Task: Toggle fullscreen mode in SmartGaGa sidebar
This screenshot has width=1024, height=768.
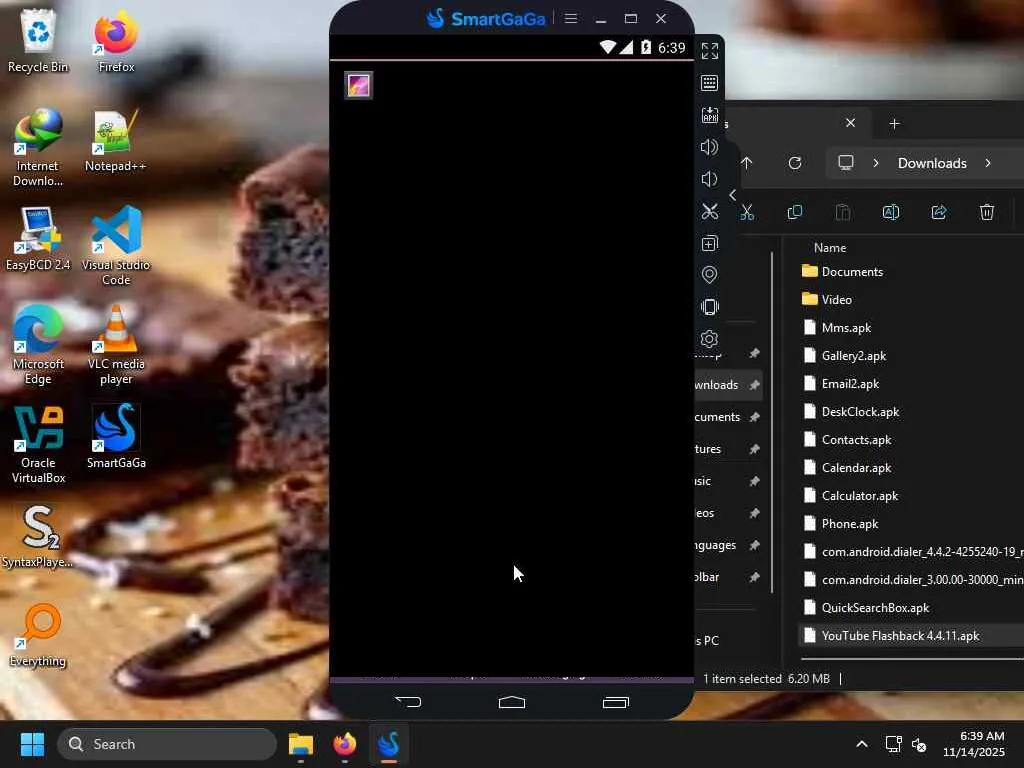Action: pyautogui.click(x=710, y=51)
